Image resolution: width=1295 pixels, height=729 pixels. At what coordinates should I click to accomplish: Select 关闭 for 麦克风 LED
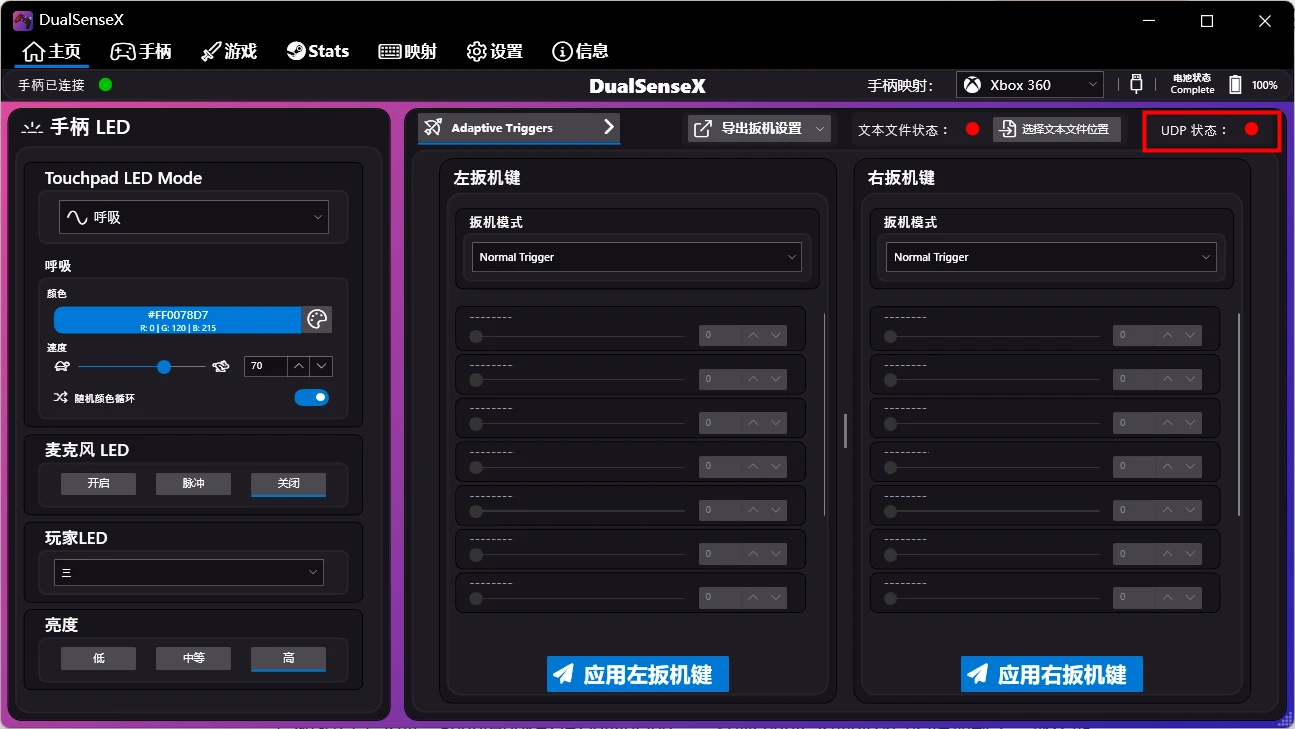click(288, 483)
